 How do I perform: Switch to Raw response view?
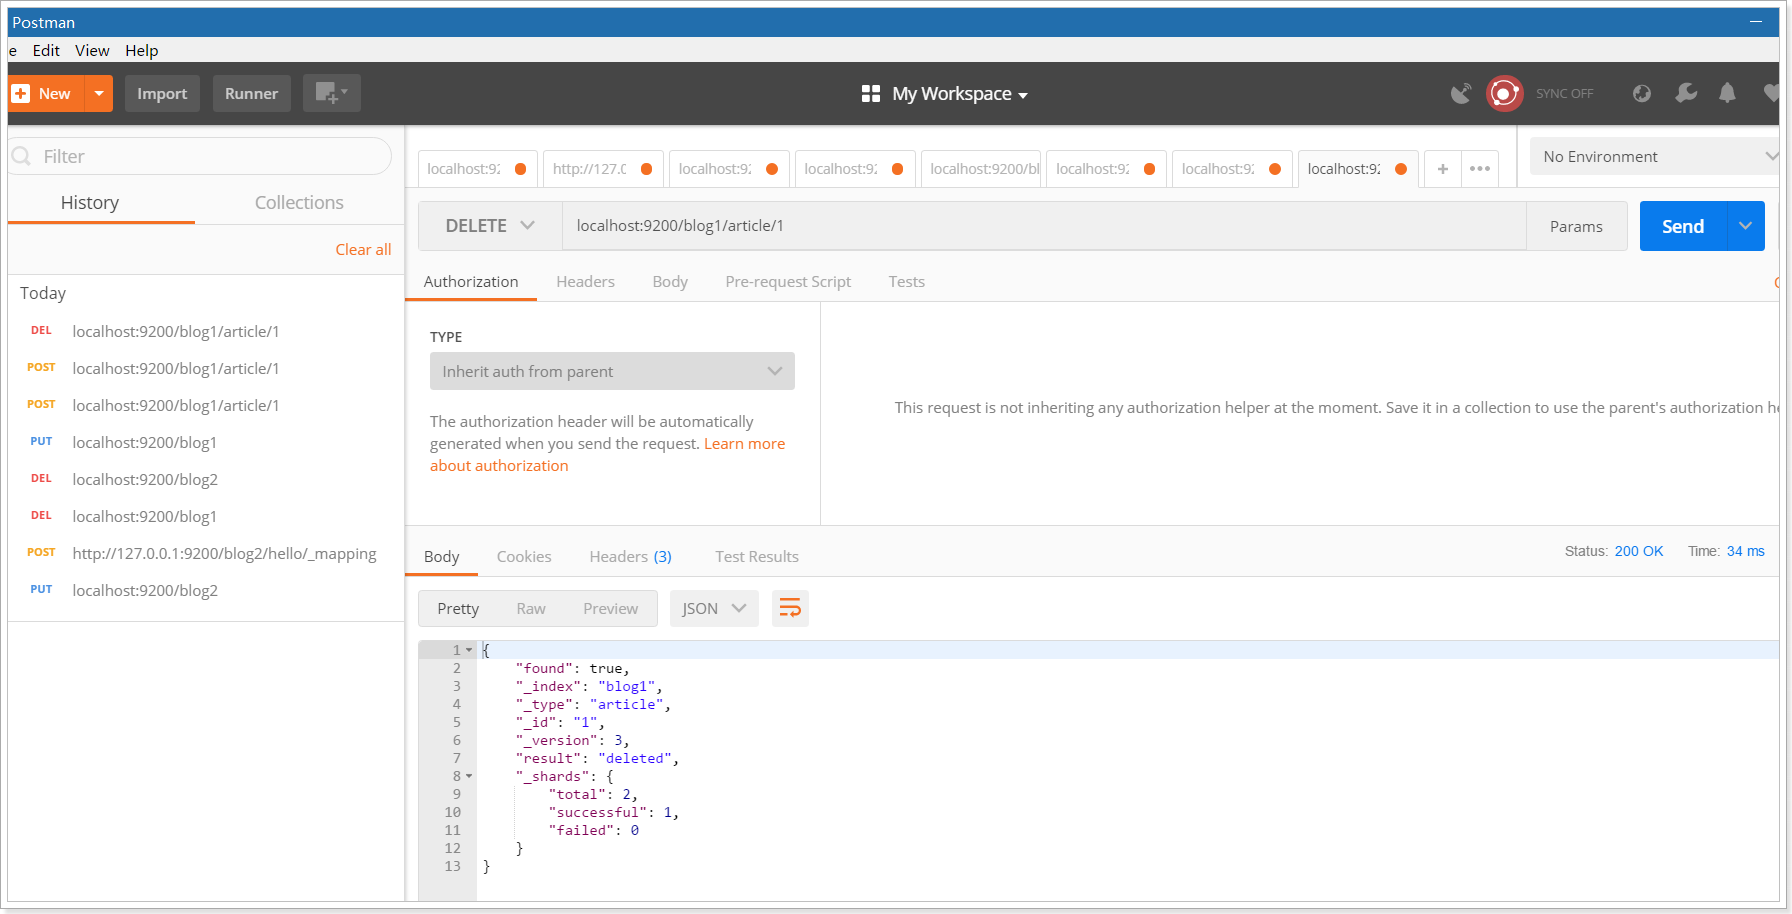(531, 608)
